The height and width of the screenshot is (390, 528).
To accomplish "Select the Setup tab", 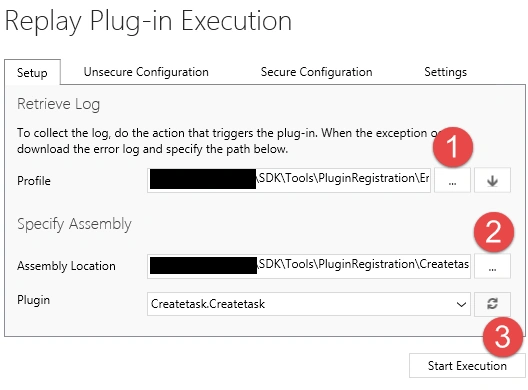I will point(32,72).
